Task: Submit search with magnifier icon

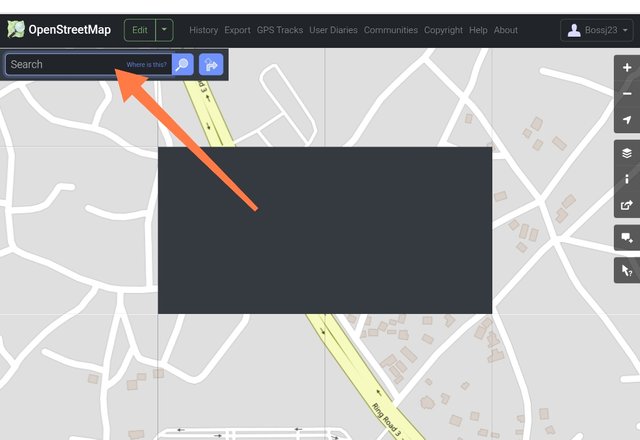Action: coord(182,64)
